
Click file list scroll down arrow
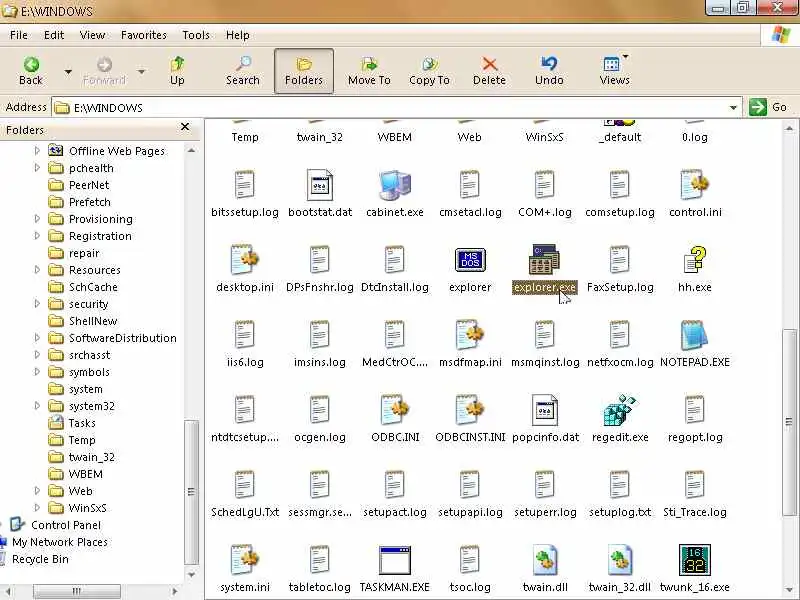789,591
